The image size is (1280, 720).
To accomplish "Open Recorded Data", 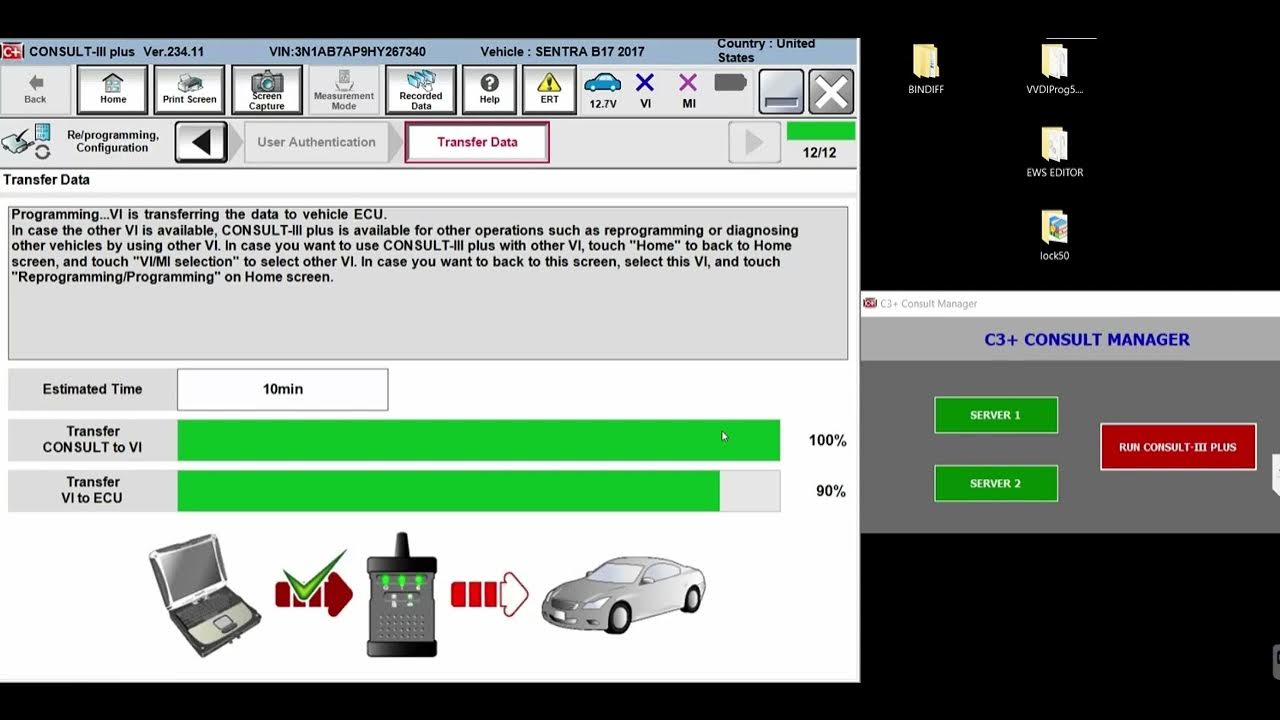I will pyautogui.click(x=421, y=89).
